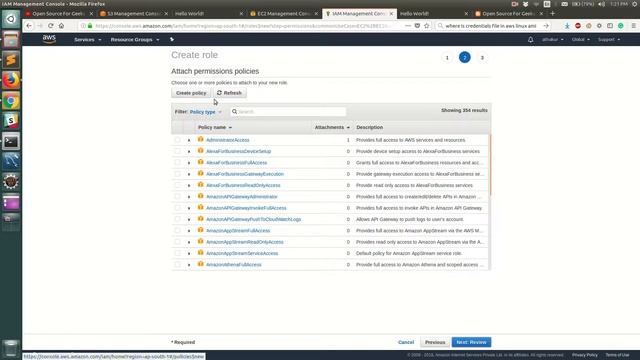Check the AmazonAthenaFullAccess checkbox

[178, 264]
